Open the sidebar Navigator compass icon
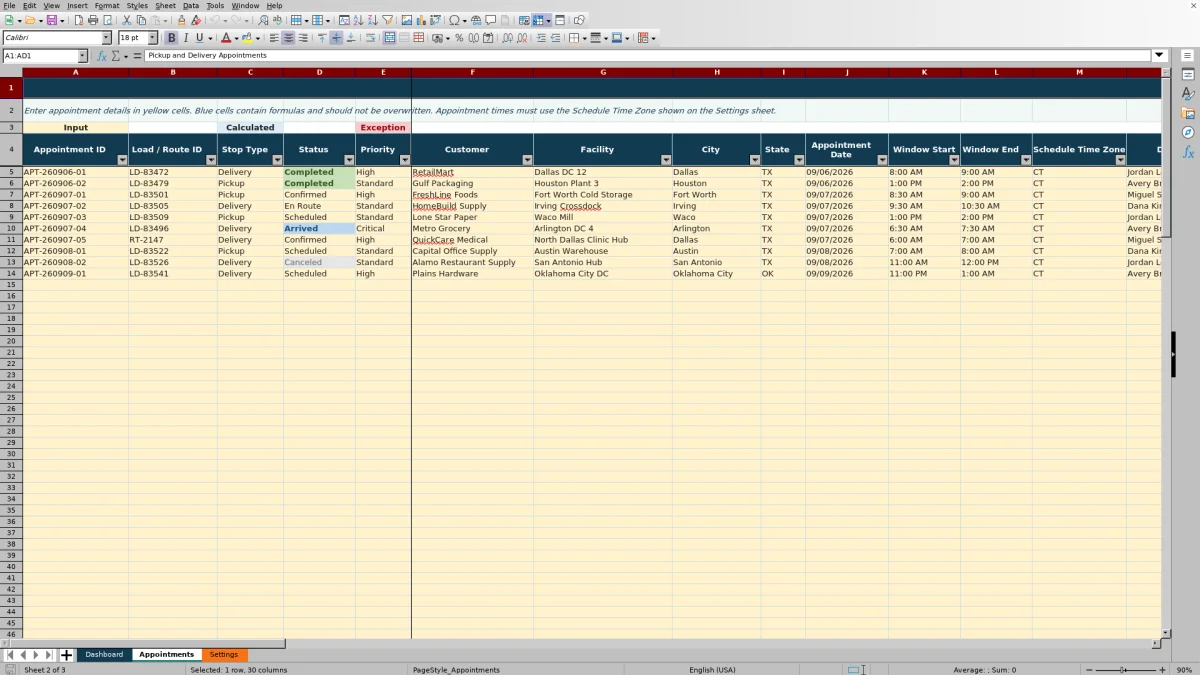 pyautogui.click(x=1188, y=132)
